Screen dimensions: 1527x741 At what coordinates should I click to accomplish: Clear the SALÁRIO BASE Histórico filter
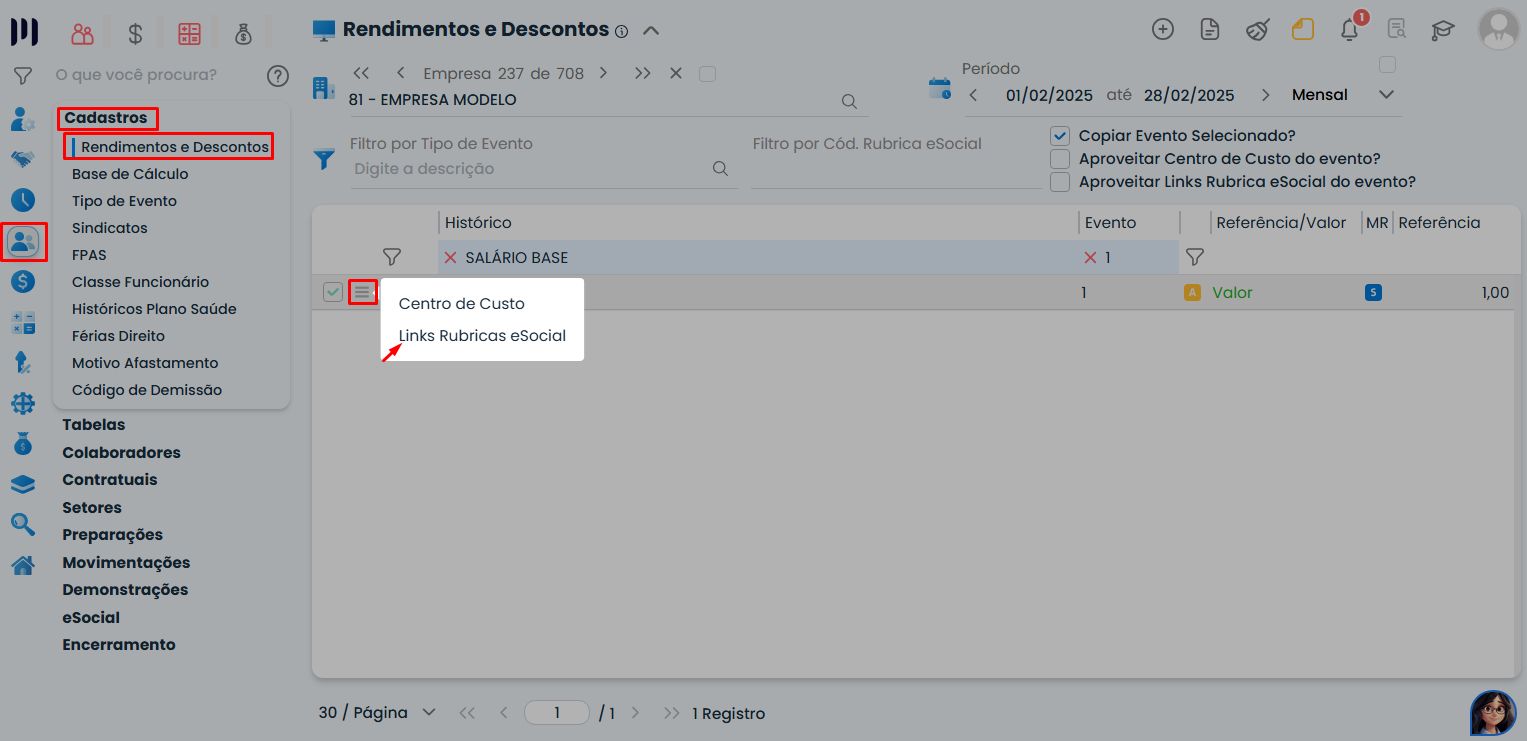point(450,258)
